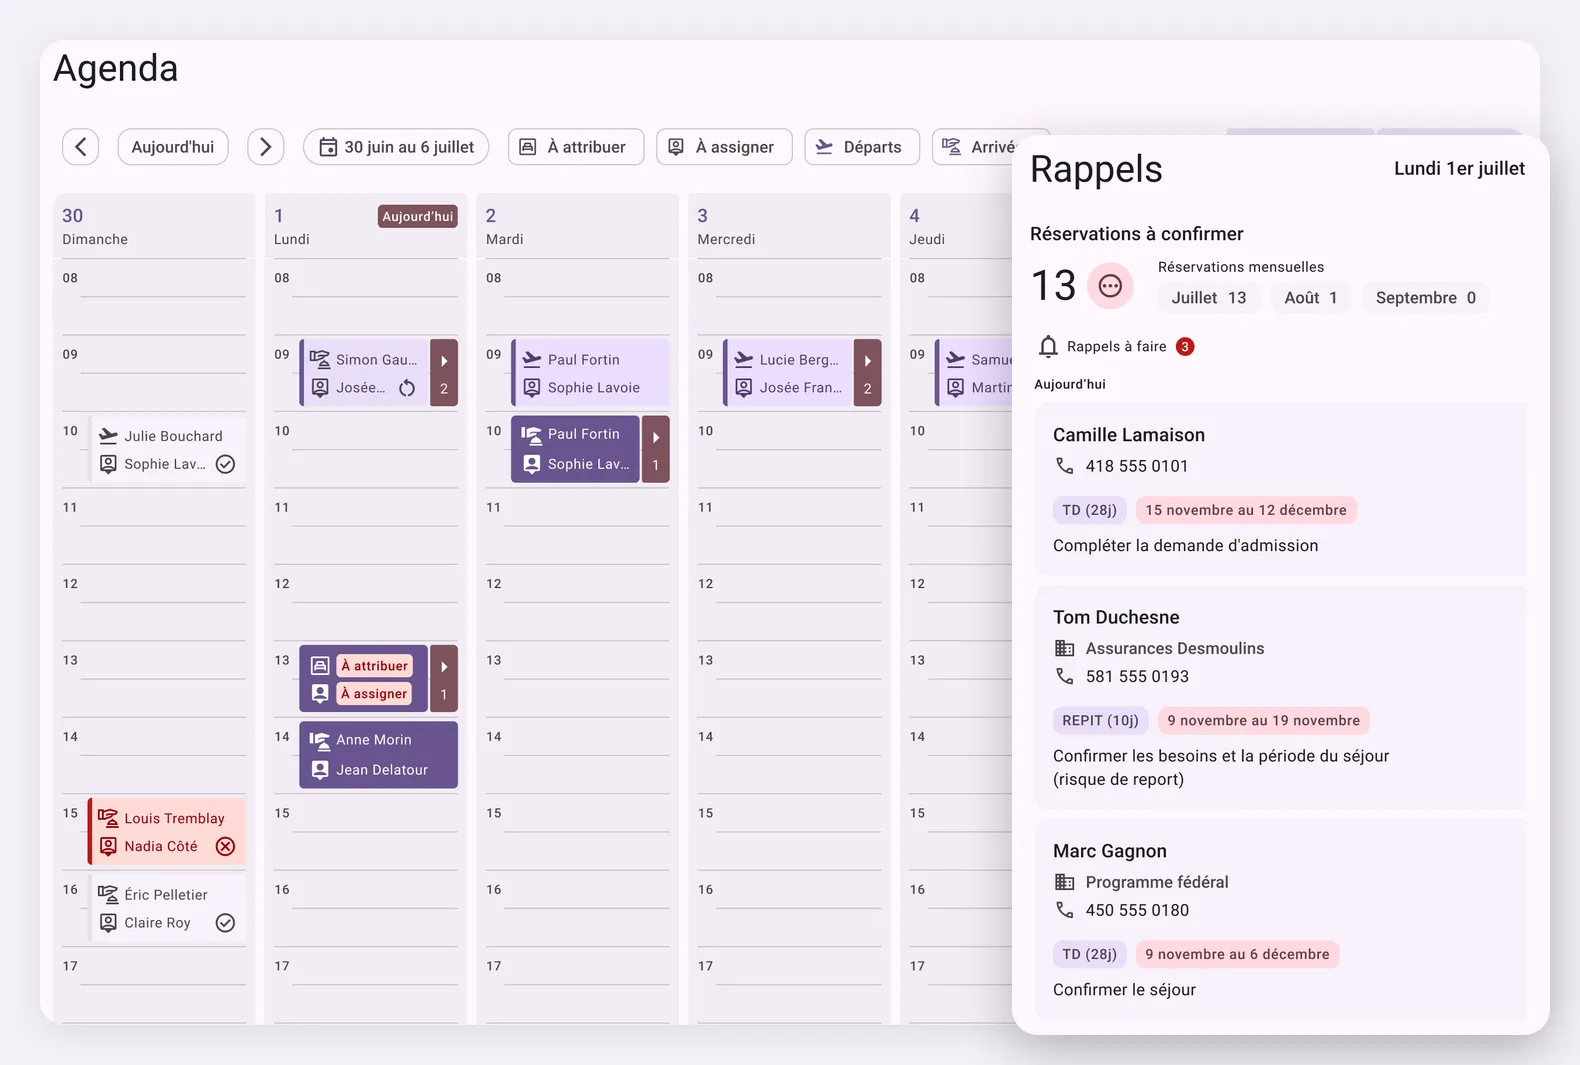Click the phone icon beside 581 555 0193
The height and width of the screenshot is (1065, 1580).
[x=1065, y=677]
